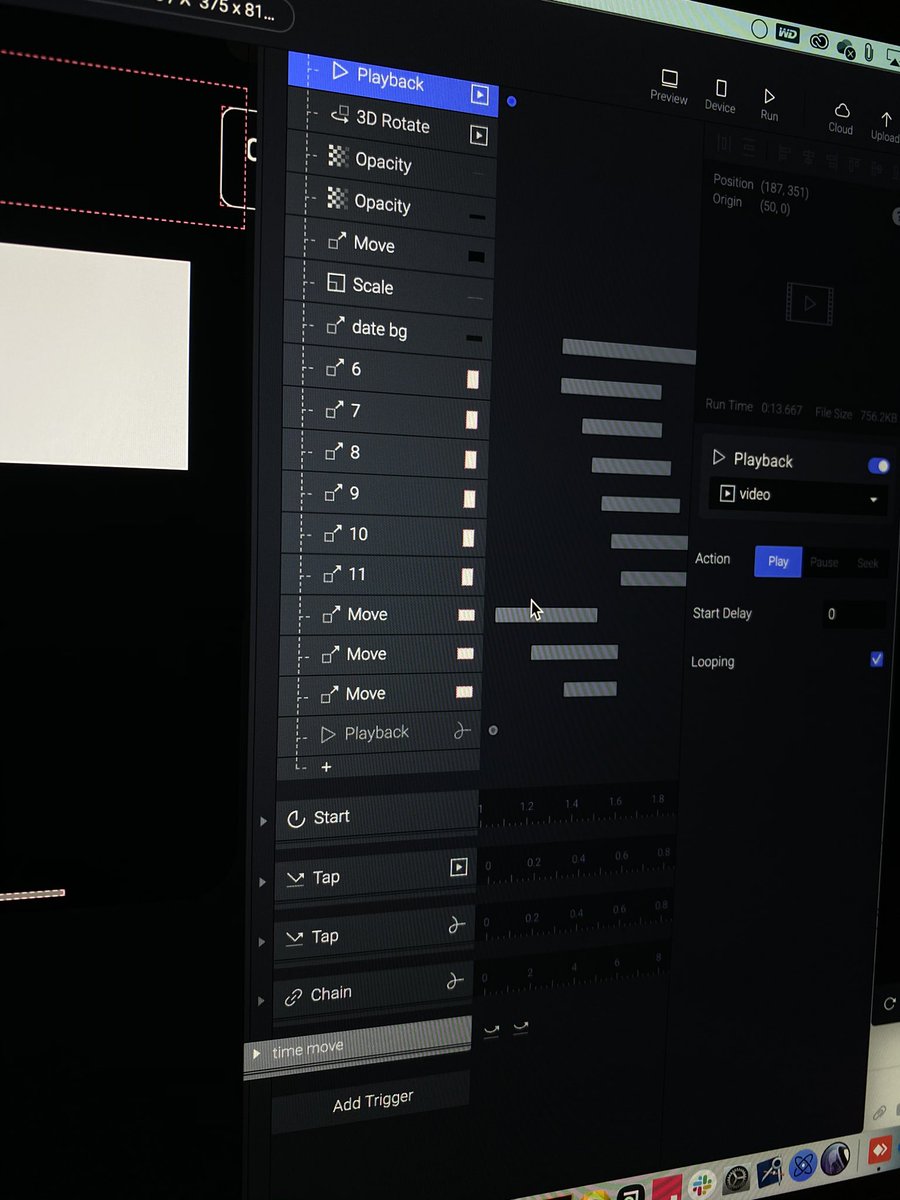Click the component icon on dimmed Playback row

[461, 732]
